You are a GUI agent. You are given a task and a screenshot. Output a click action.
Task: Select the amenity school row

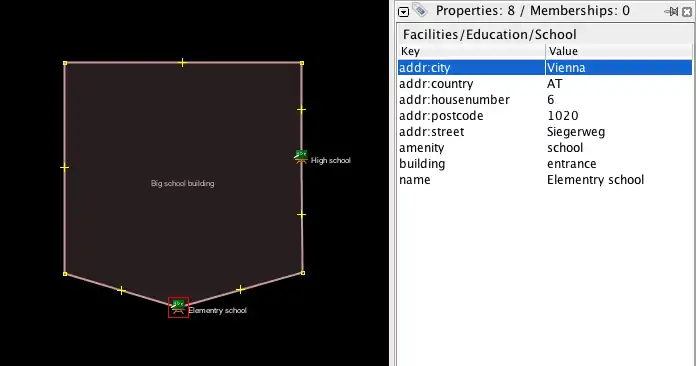pos(545,147)
